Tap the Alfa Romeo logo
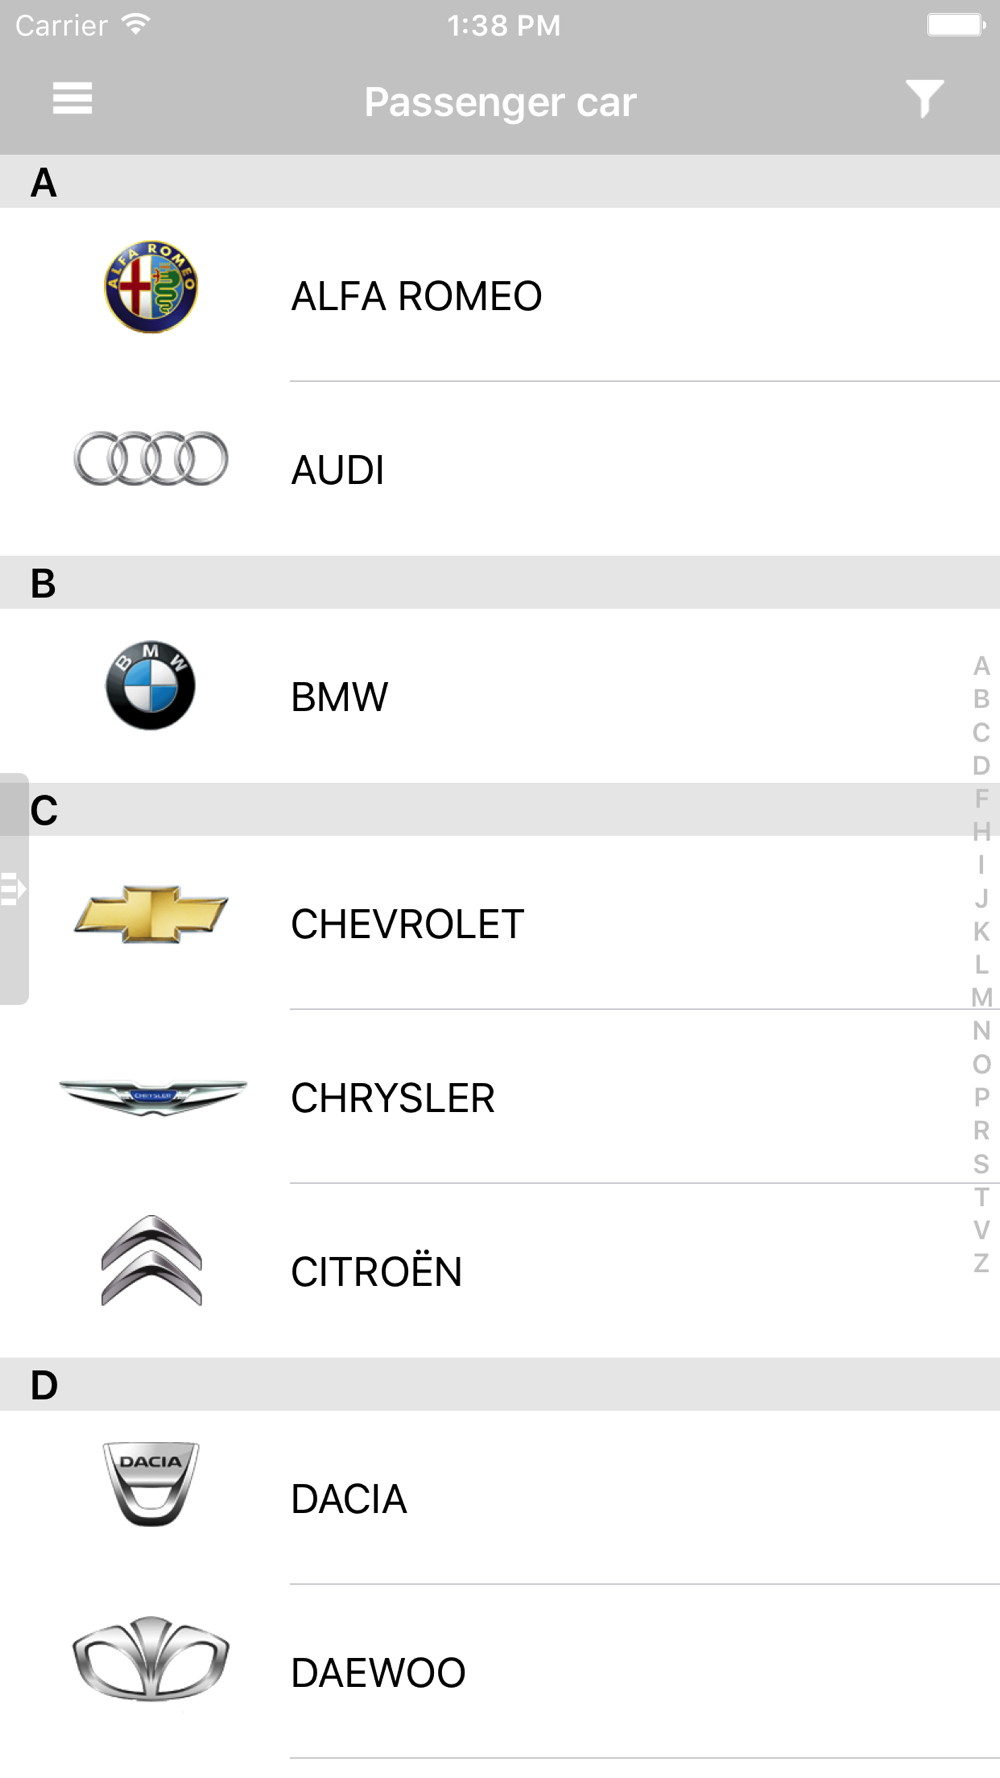Viewport: 1000px width, 1778px height. pos(151,287)
